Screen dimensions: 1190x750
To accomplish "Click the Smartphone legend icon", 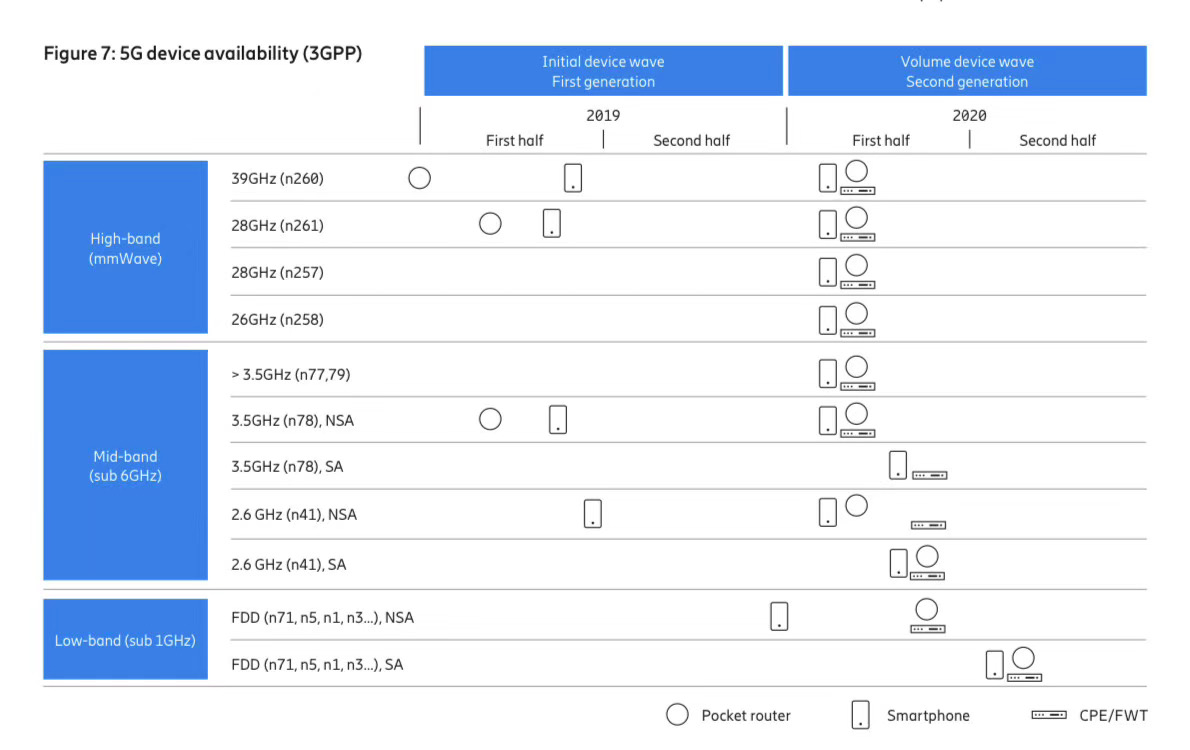I will (x=860, y=715).
